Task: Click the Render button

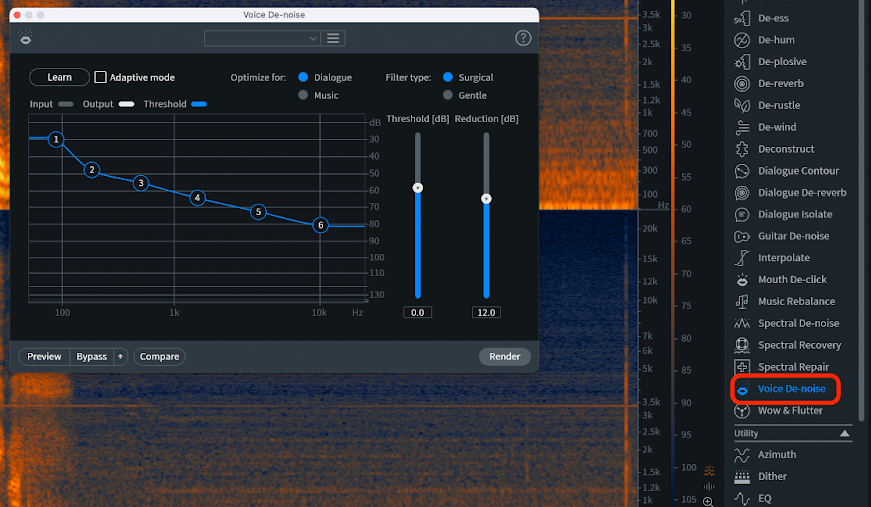Action: point(504,357)
